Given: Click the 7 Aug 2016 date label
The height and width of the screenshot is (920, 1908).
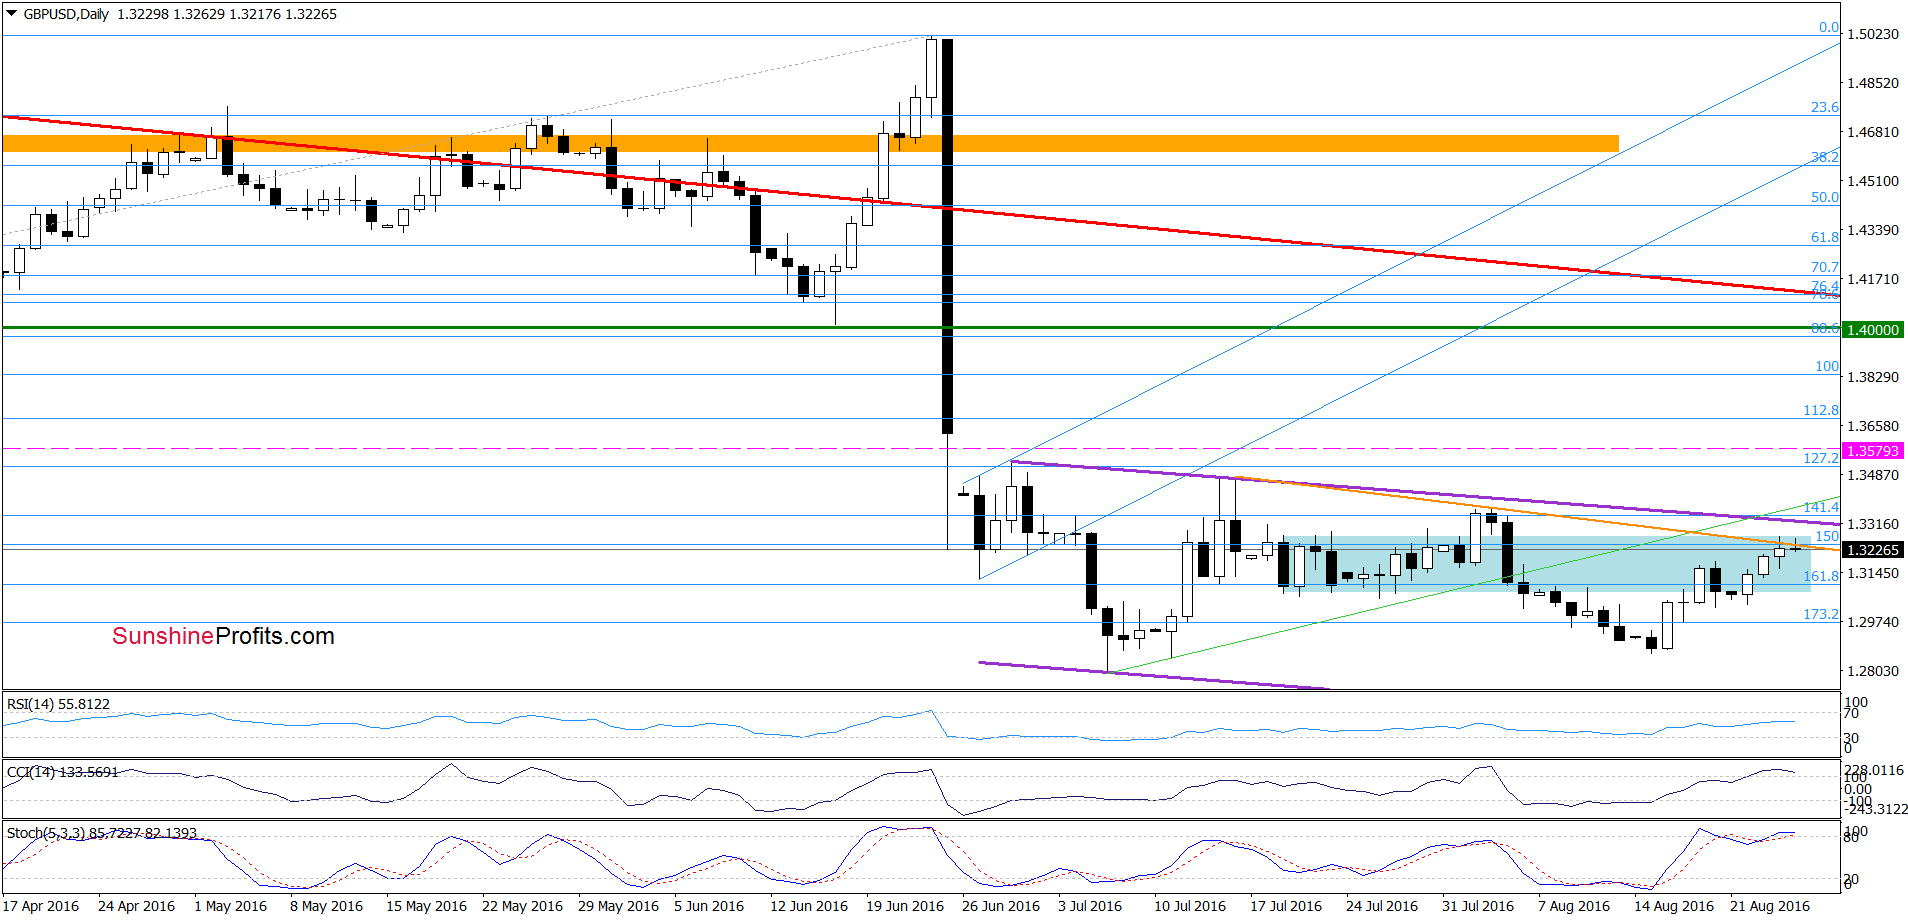Looking at the screenshot, I should (x=1574, y=906).
